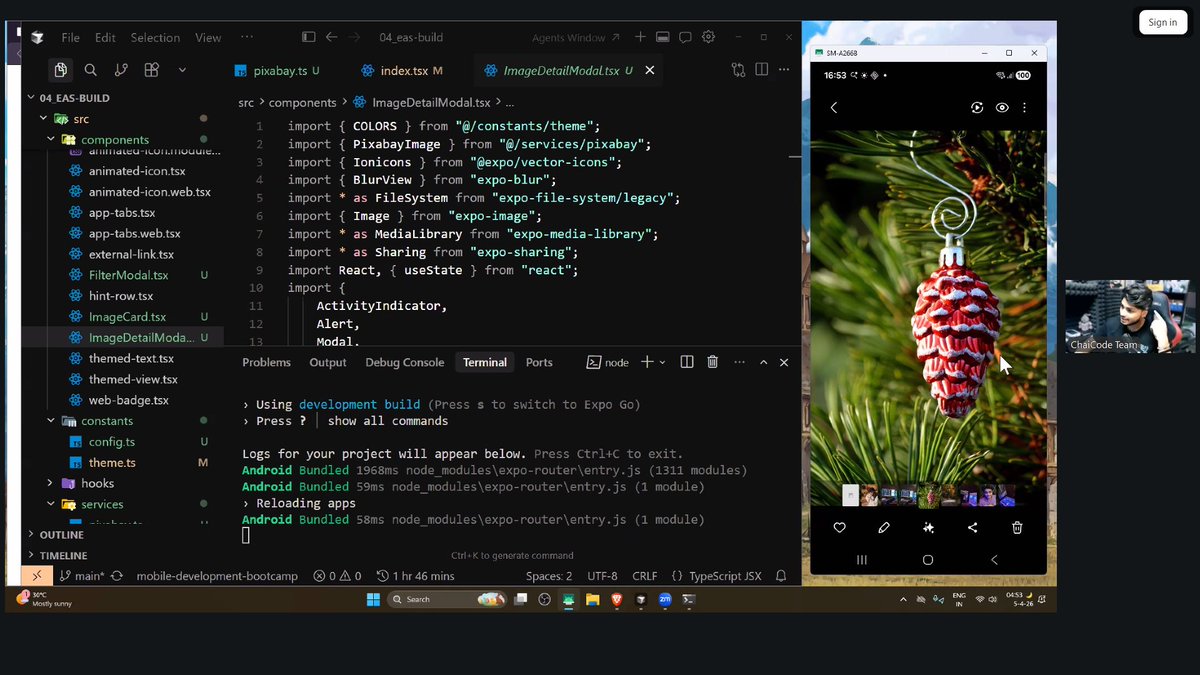Switch to the index.tsx editor tab
This screenshot has width=1200, height=675.
click(402, 71)
